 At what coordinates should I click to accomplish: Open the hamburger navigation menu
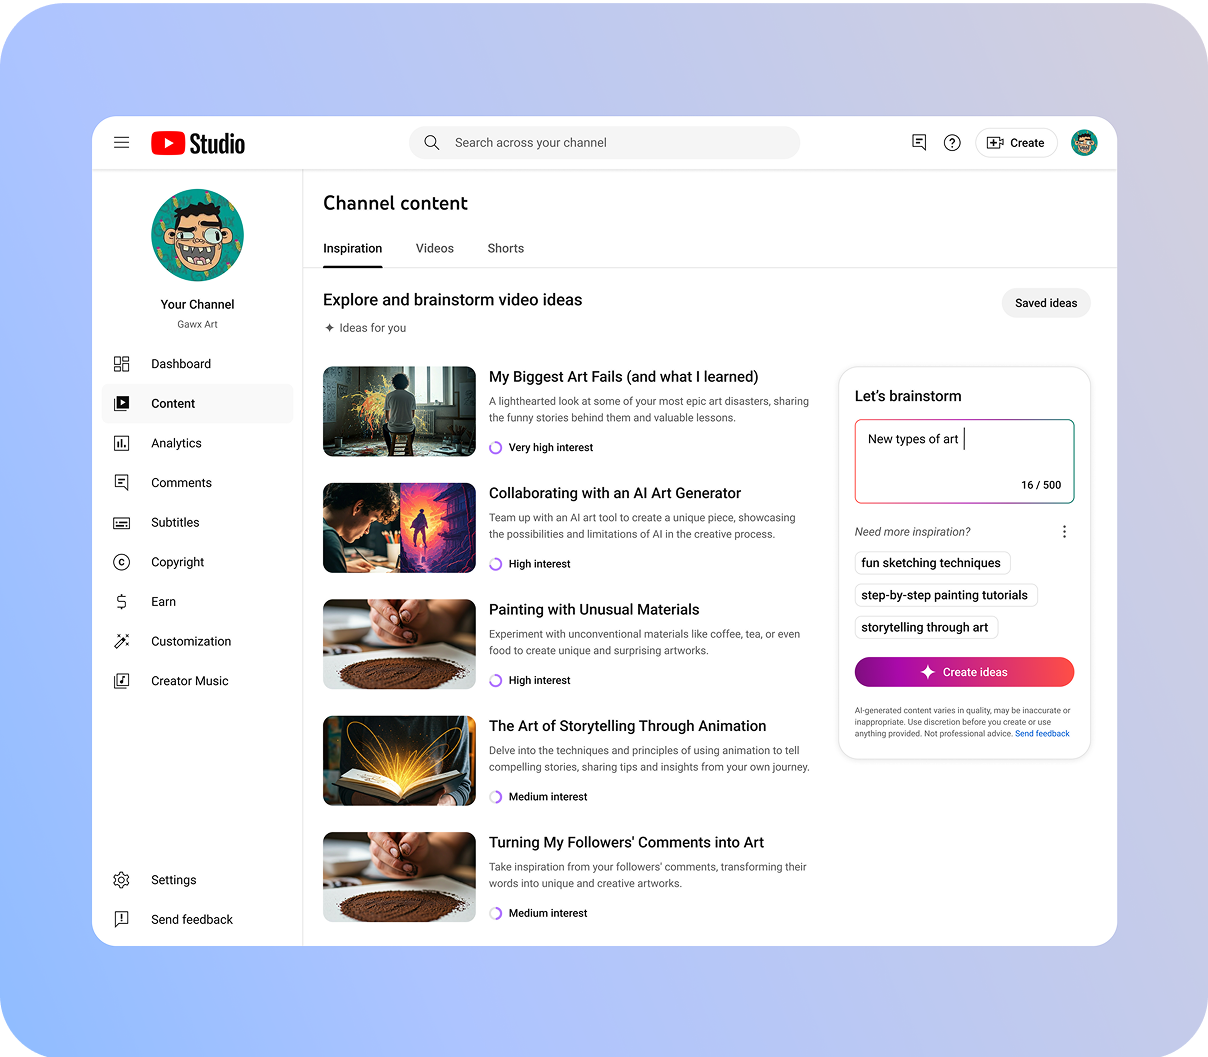(121, 143)
